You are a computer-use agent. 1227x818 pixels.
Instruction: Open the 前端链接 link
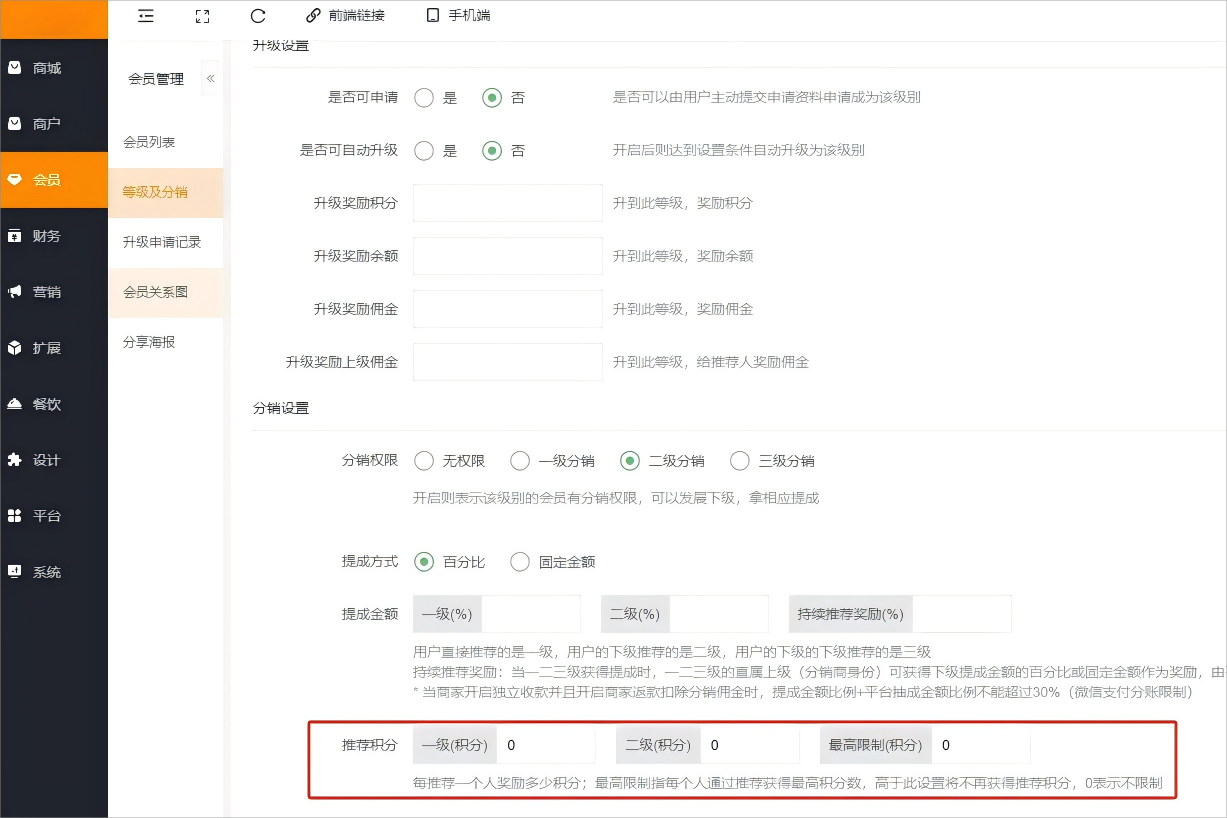(344, 15)
